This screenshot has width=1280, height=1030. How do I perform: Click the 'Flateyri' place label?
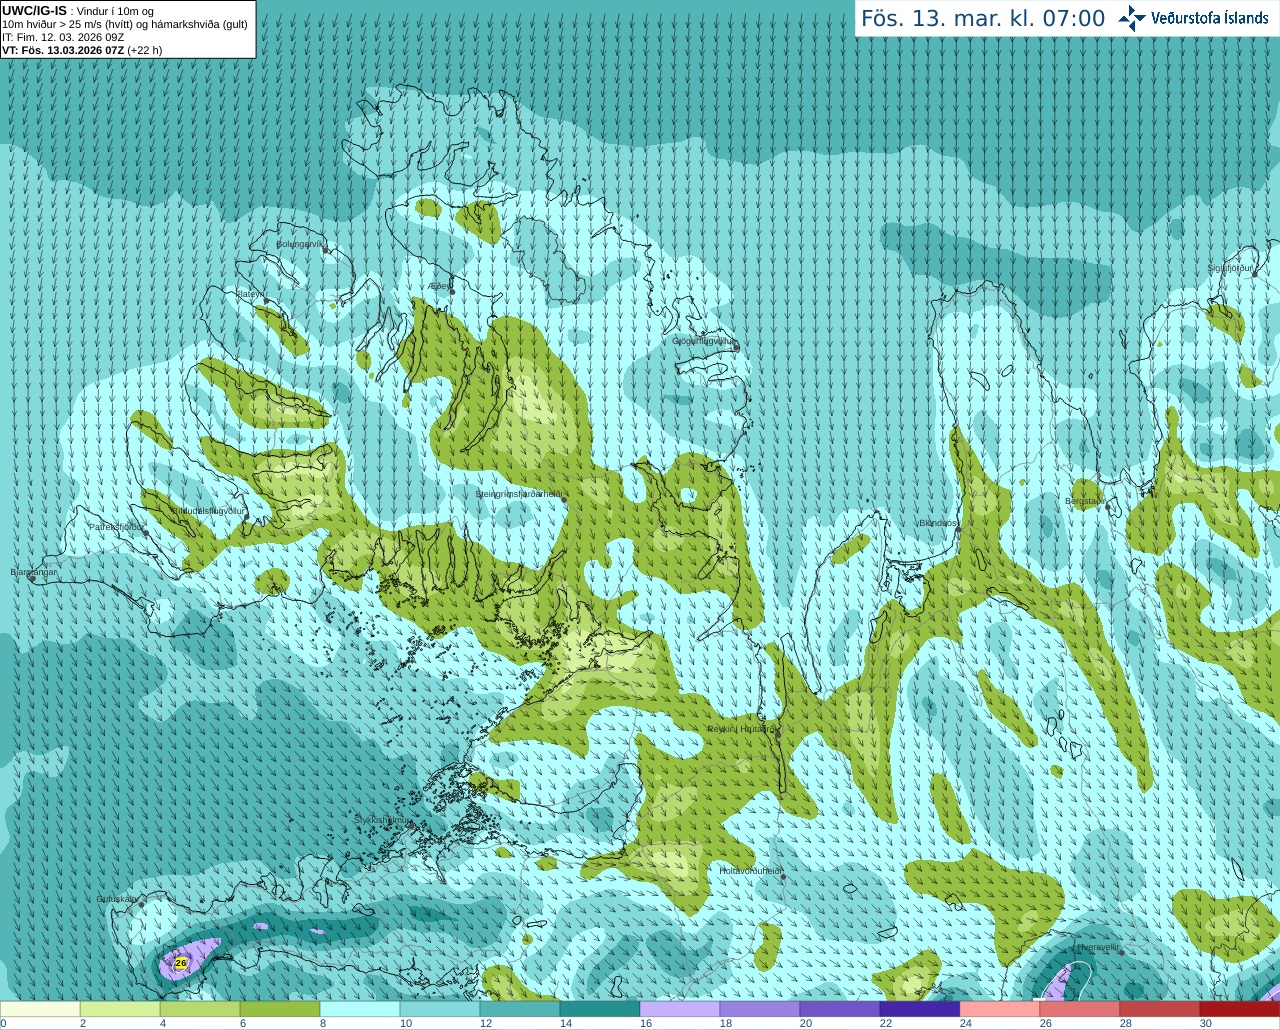[249, 293]
